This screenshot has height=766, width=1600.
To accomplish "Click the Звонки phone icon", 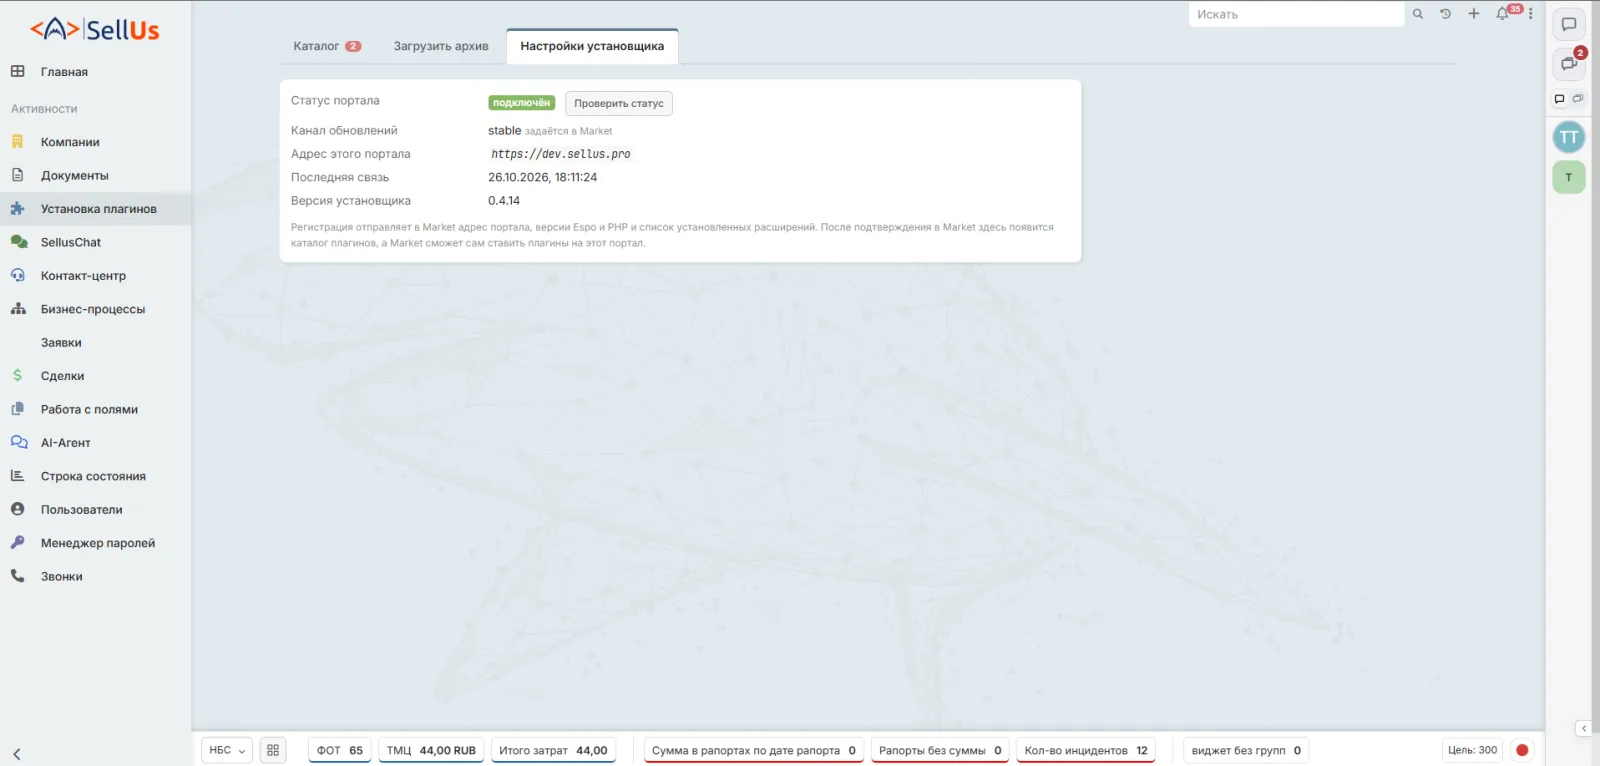I will point(17,576).
